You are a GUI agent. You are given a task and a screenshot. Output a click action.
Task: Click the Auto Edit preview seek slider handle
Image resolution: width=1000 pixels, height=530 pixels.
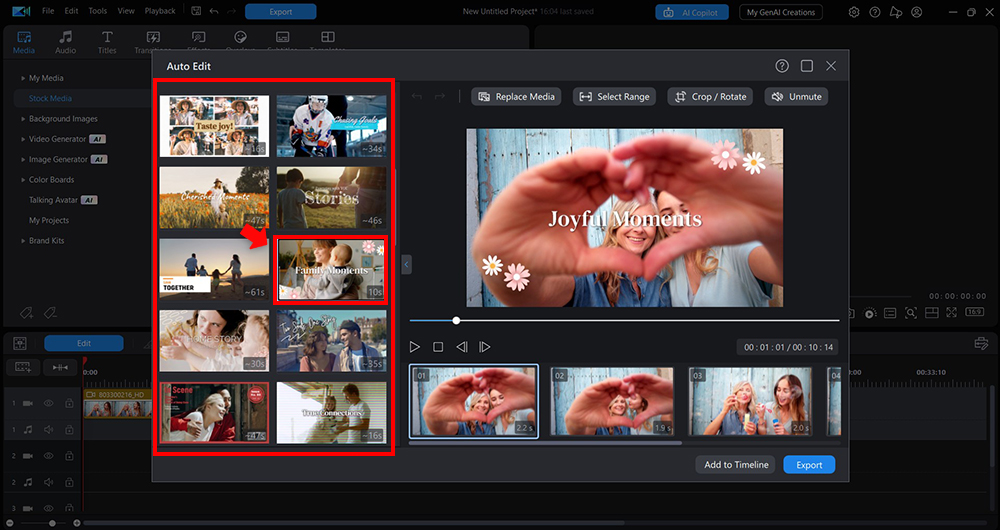click(456, 320)
